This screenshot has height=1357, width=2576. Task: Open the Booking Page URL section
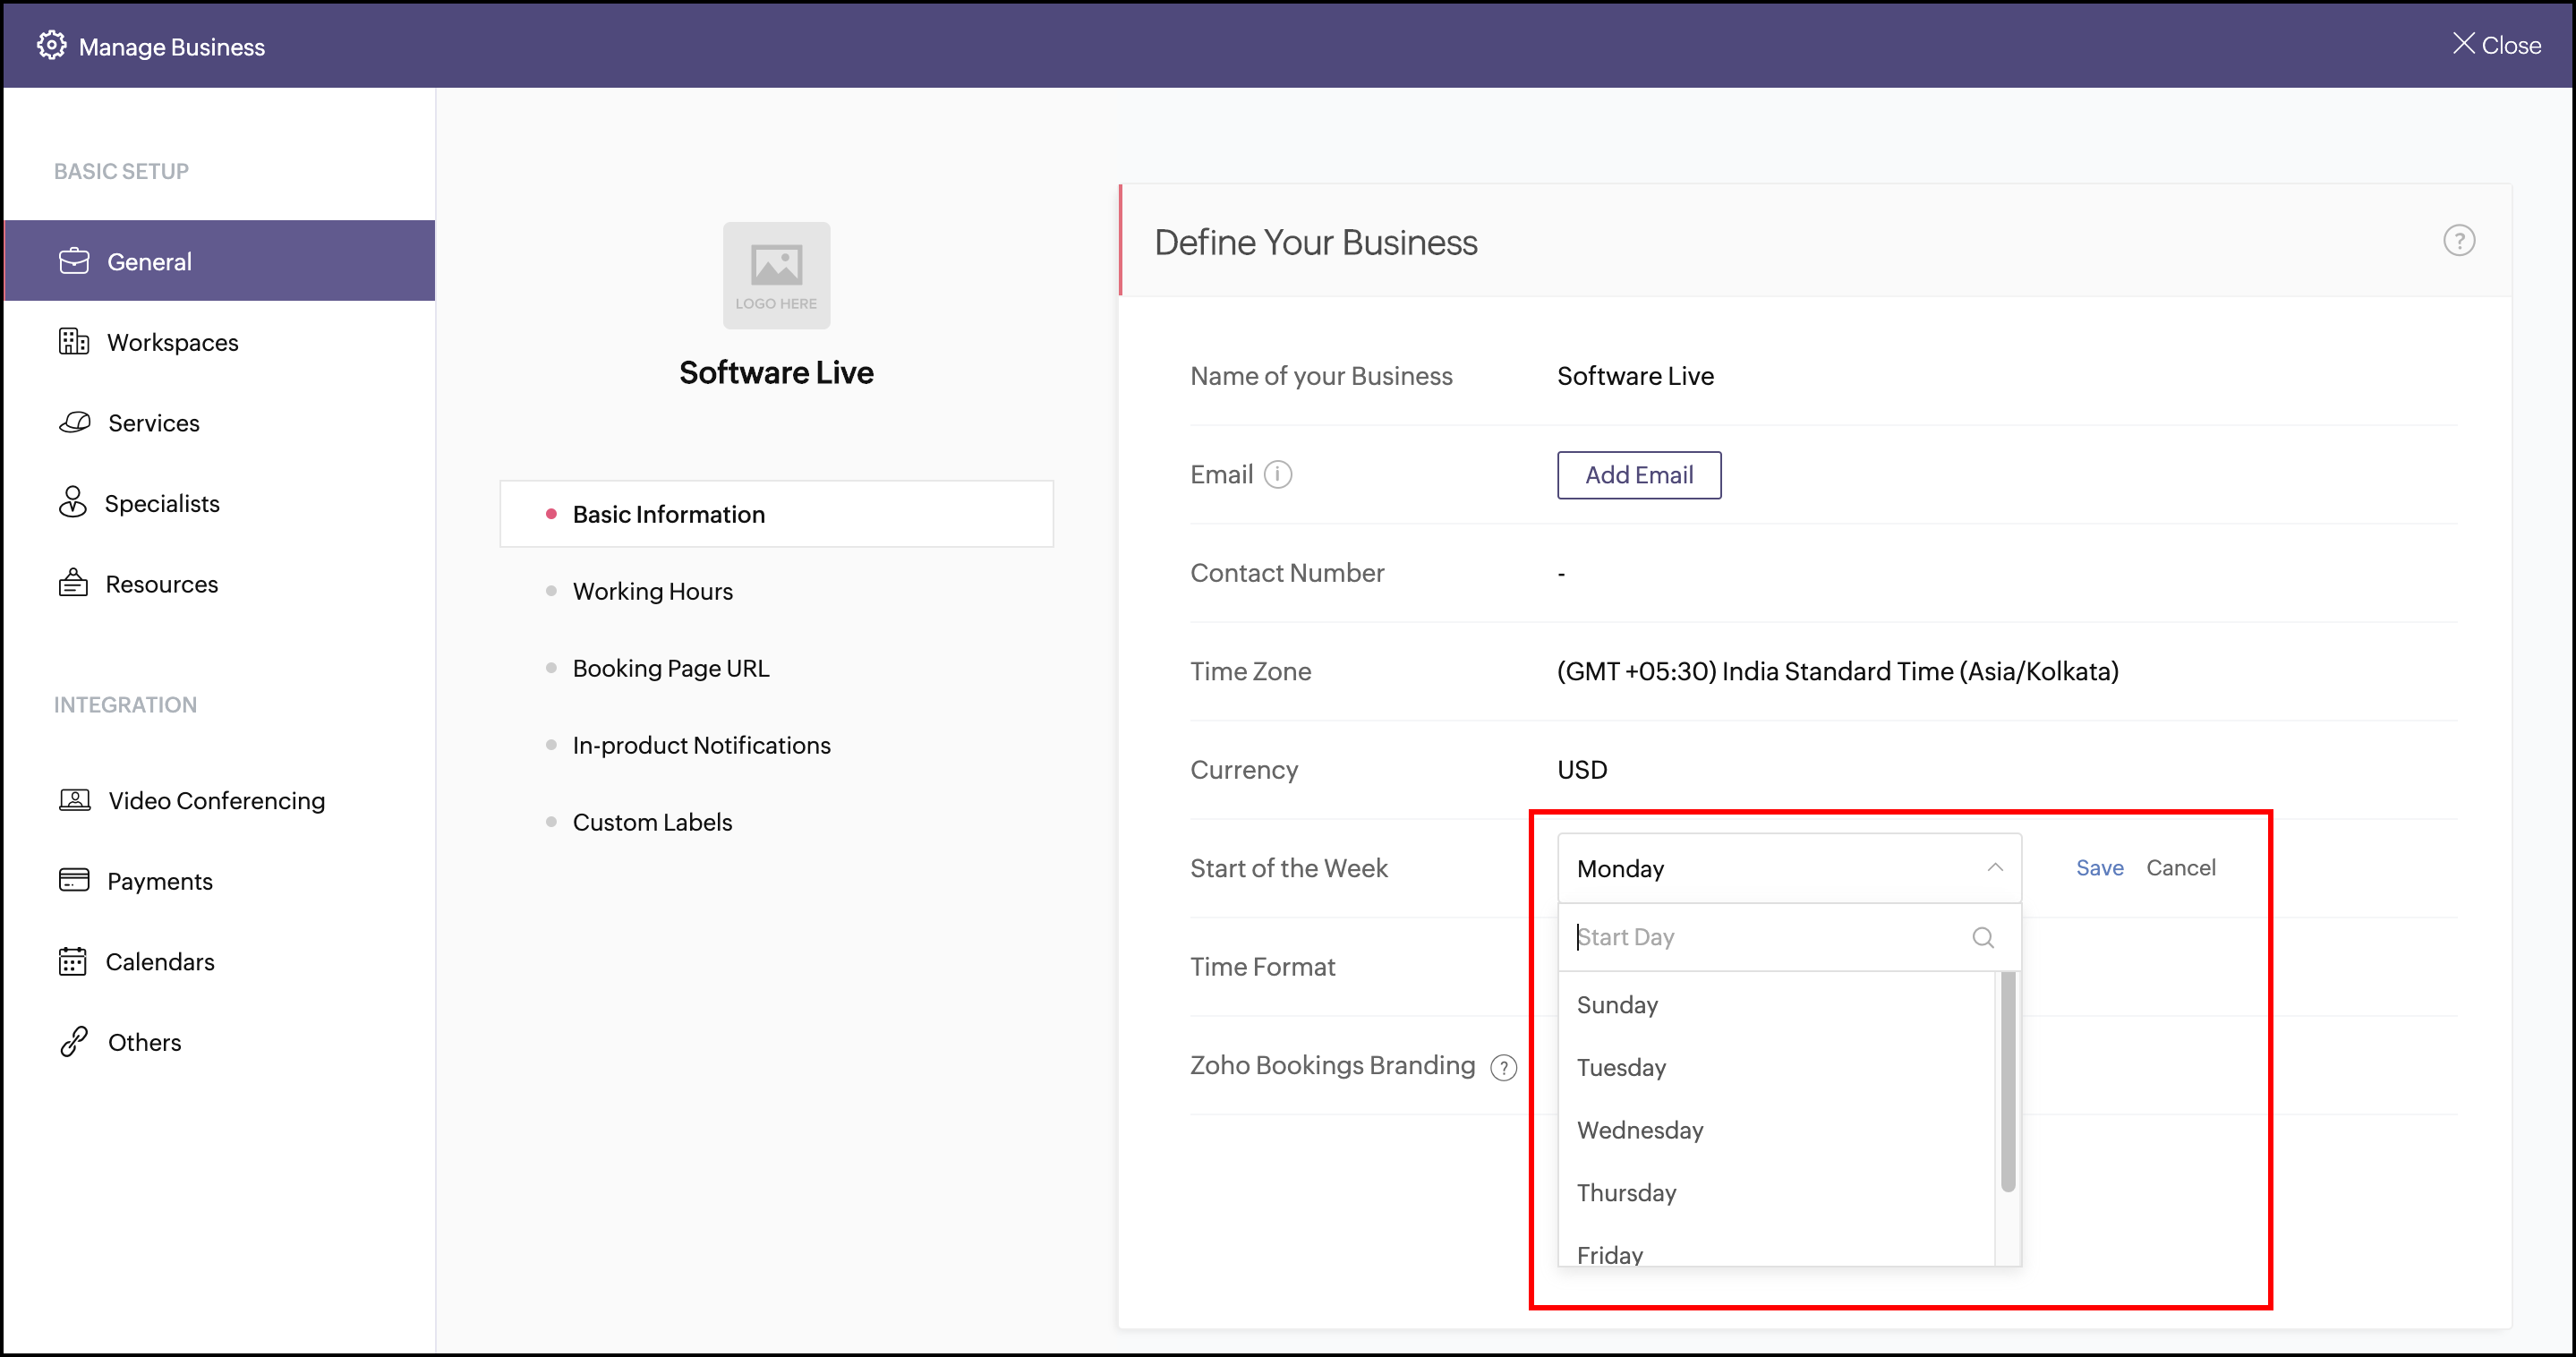(x=670, y=668)
